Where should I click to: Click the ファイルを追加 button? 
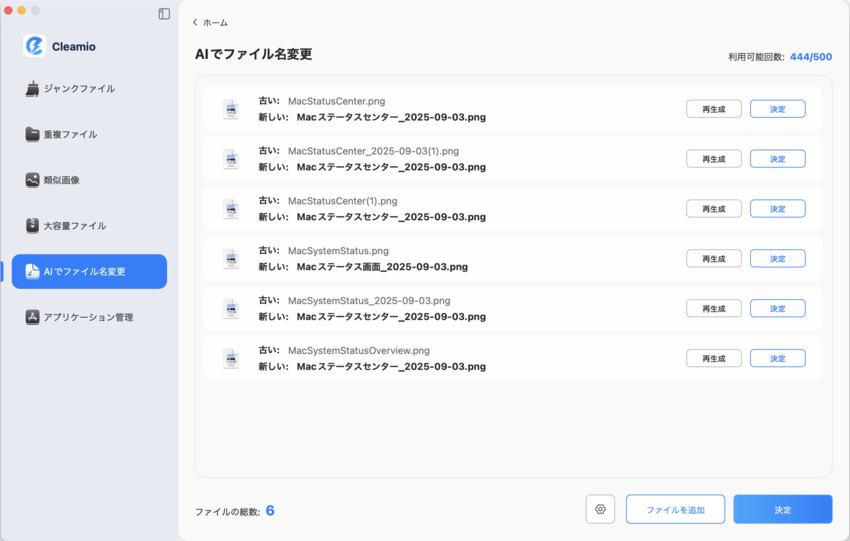[x=675, y=509]
